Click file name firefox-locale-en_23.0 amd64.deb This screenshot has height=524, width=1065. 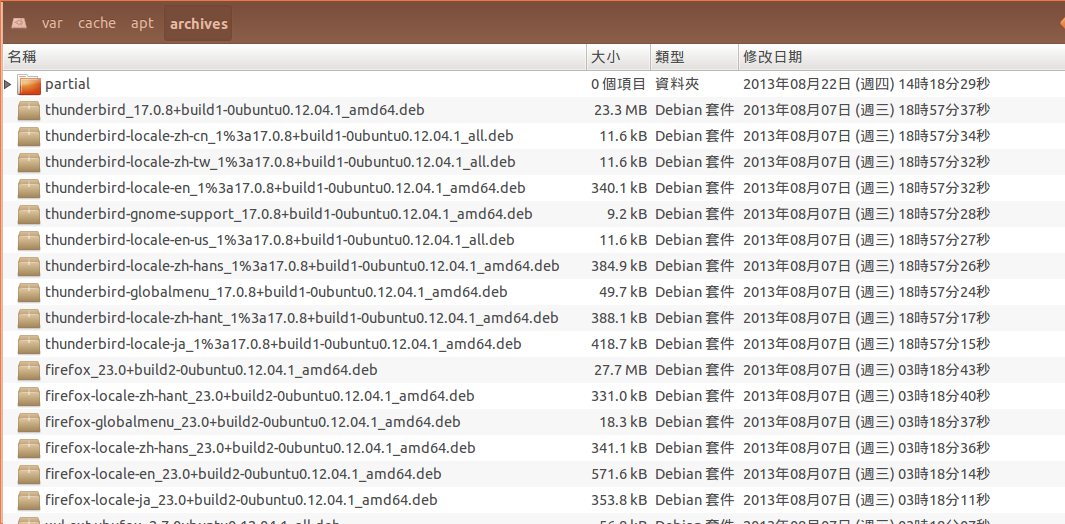pyautogui.click(x=243, y=474)
